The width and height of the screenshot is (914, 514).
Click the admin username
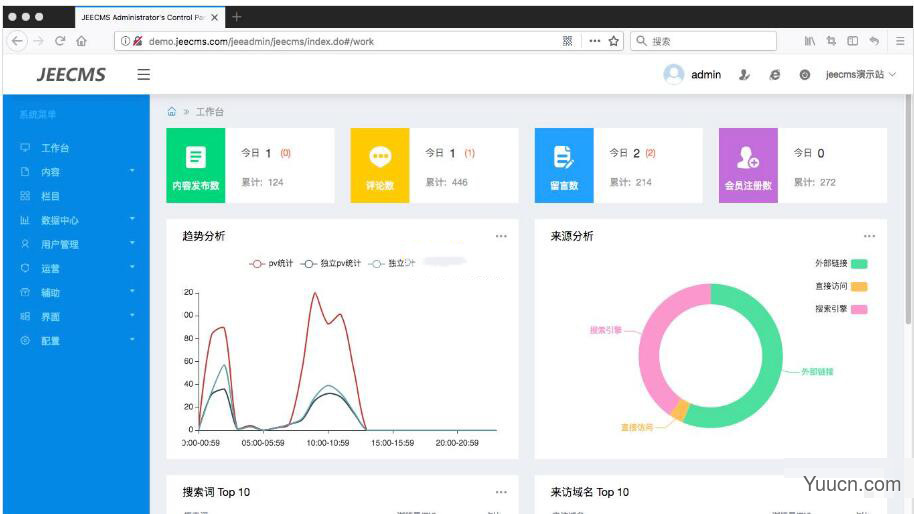(x=706, y=75)
